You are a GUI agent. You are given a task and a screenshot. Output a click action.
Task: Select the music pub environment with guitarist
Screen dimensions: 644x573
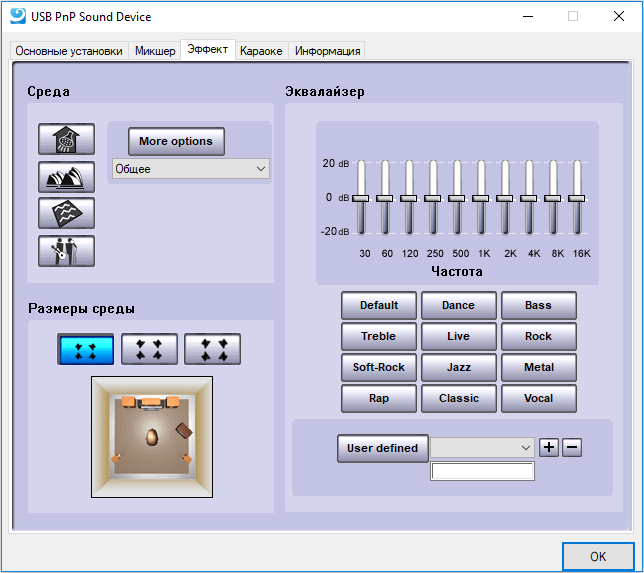[66, 251]
